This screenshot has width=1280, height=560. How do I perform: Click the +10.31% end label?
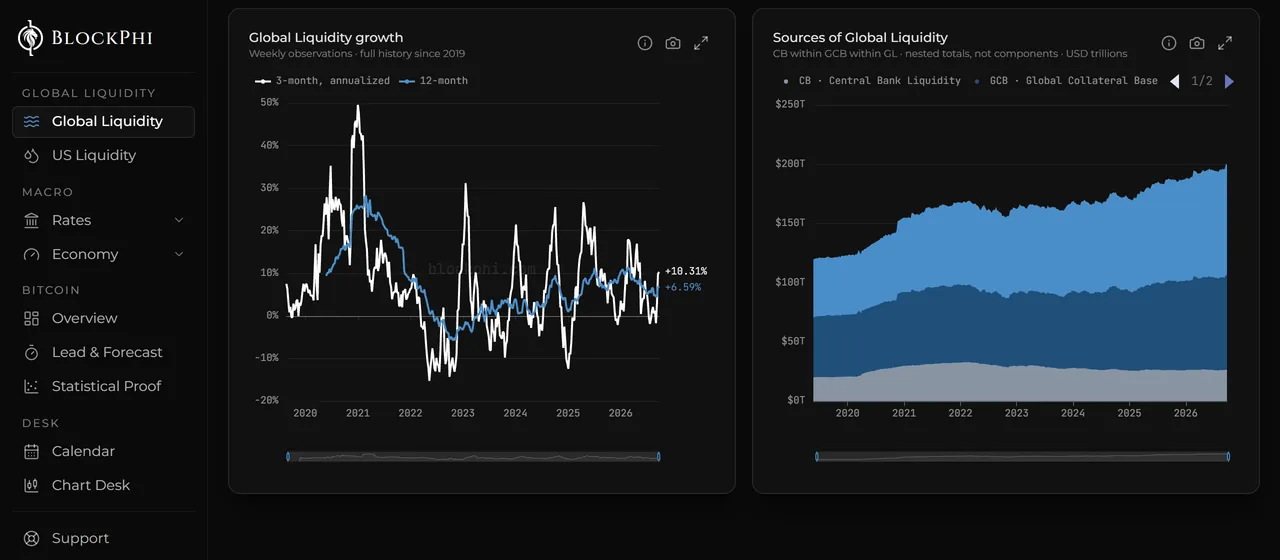(x=686, y=271)
